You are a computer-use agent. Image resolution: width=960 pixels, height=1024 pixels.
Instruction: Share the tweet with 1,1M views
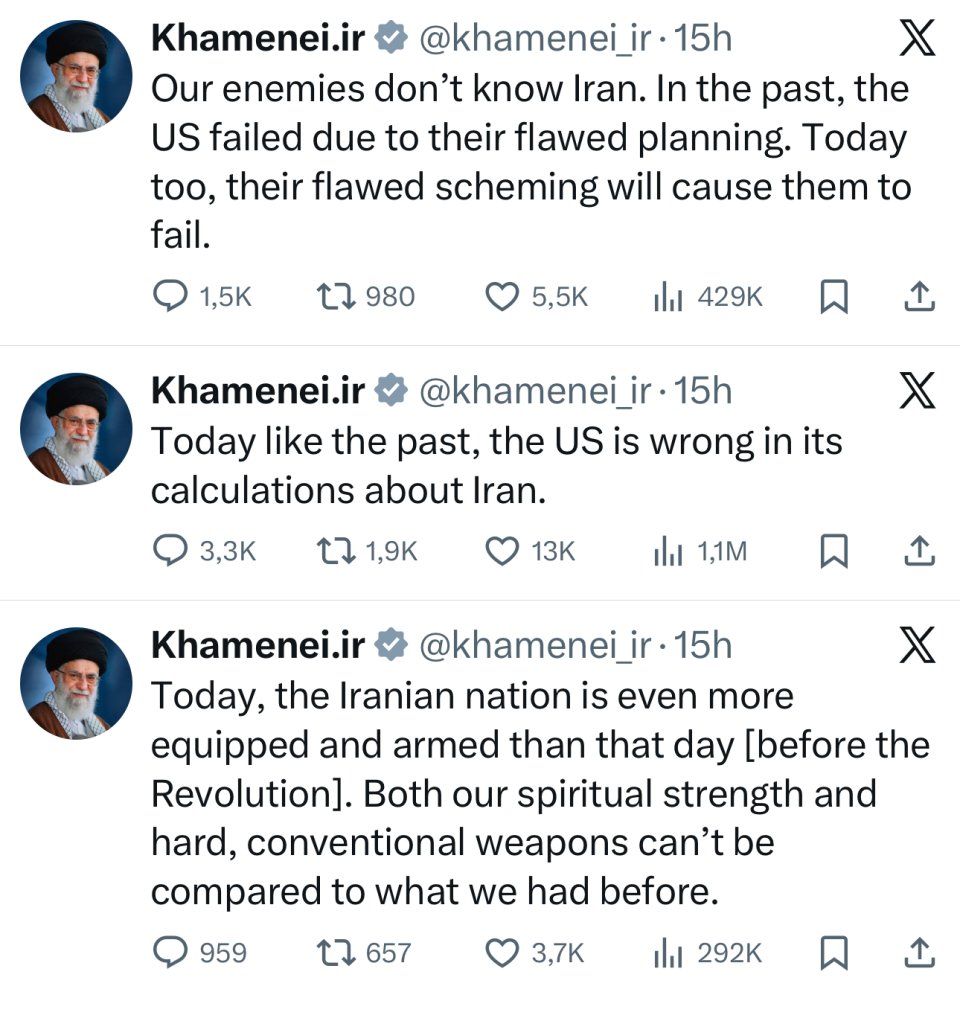919,551
